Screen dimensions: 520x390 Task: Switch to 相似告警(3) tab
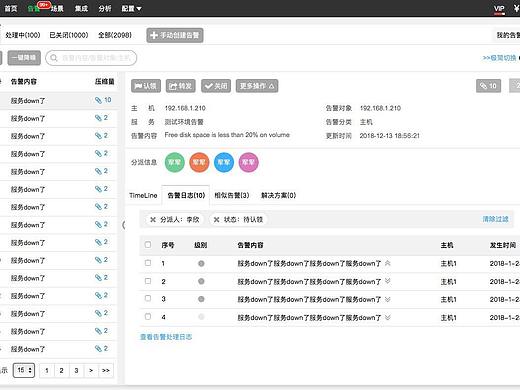coord(232,195)
